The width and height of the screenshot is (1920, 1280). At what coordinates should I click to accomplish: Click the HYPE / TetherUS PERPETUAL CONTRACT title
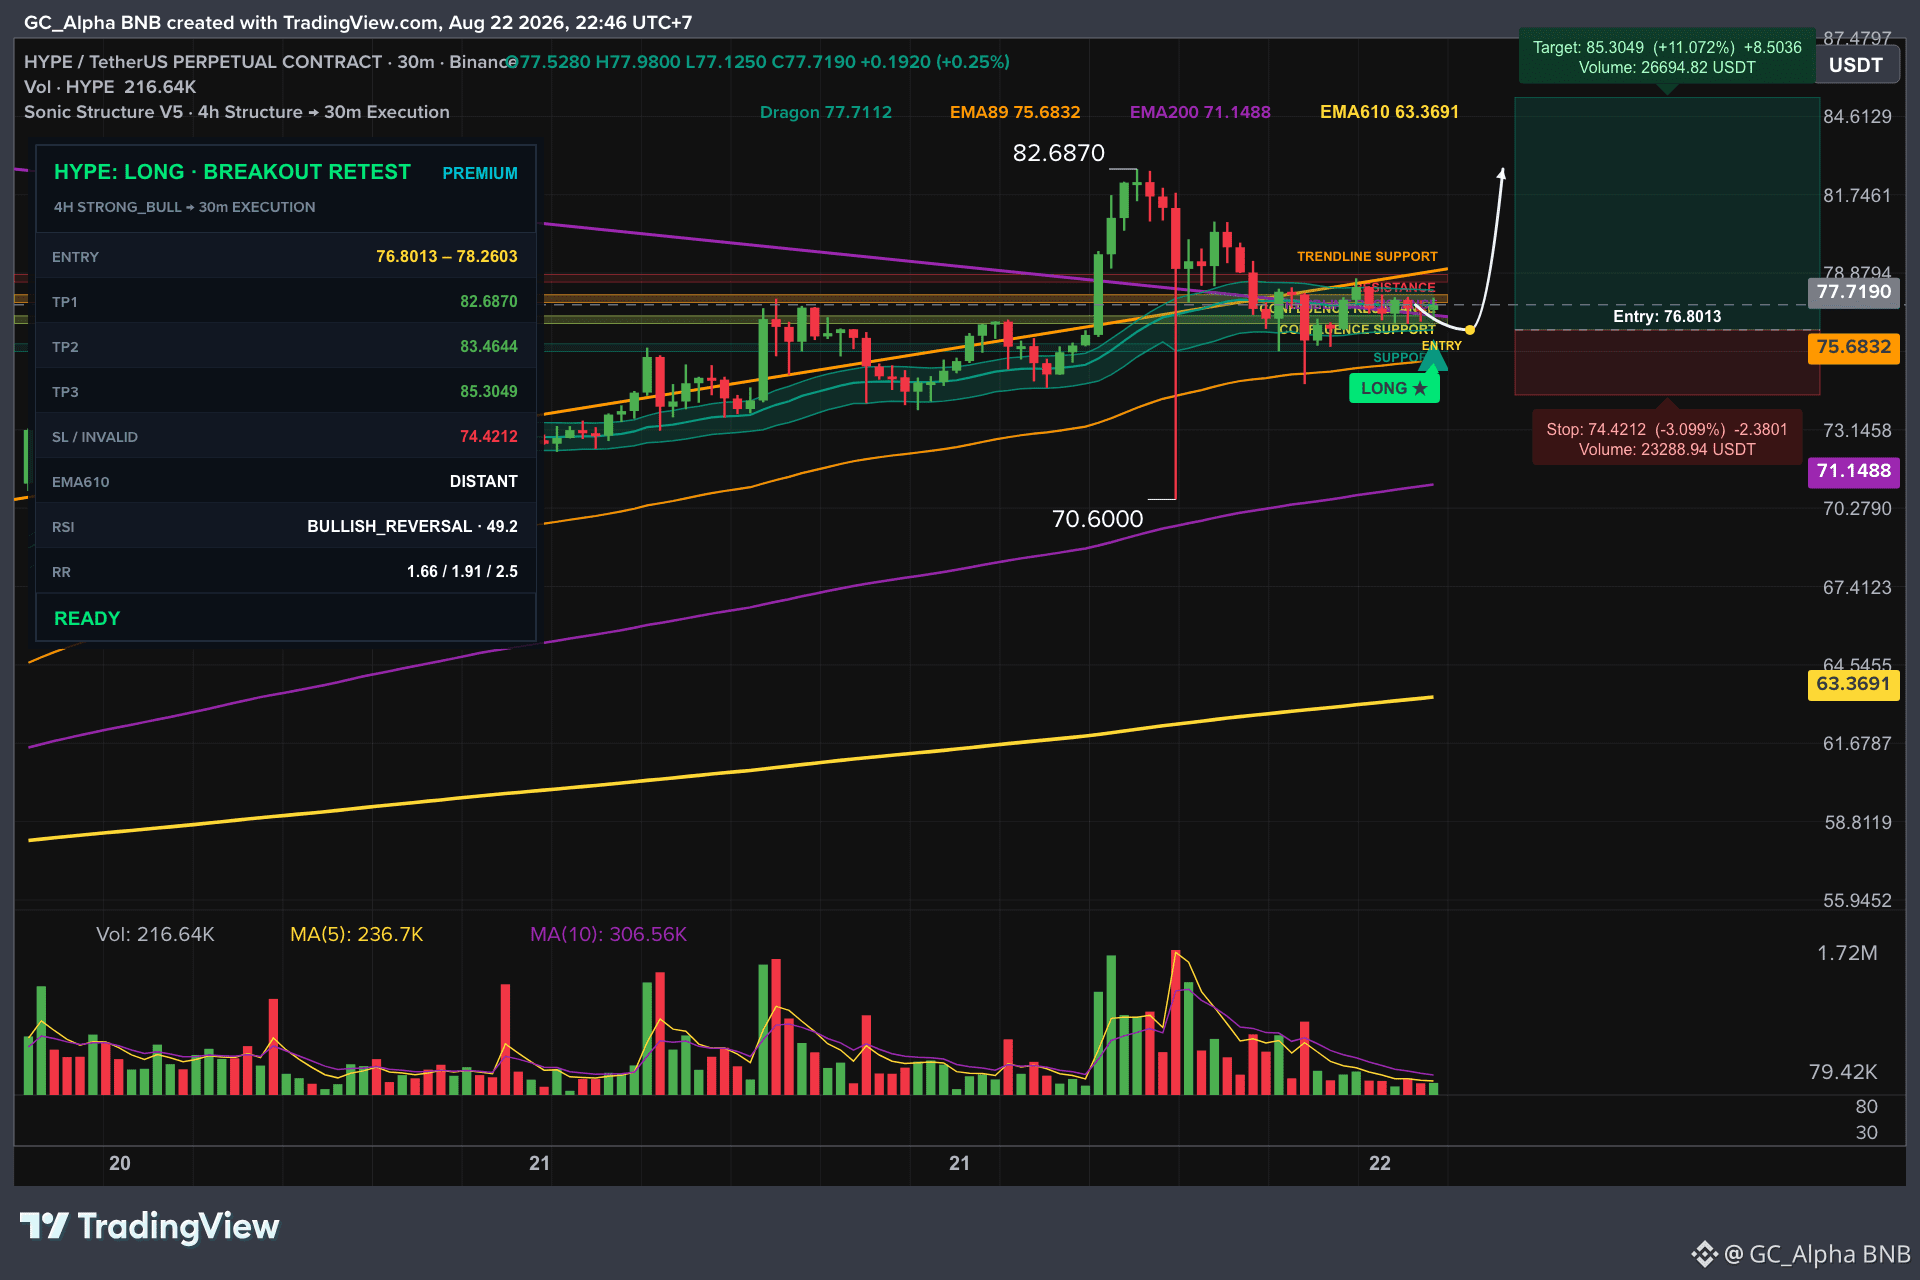point(203,62)
